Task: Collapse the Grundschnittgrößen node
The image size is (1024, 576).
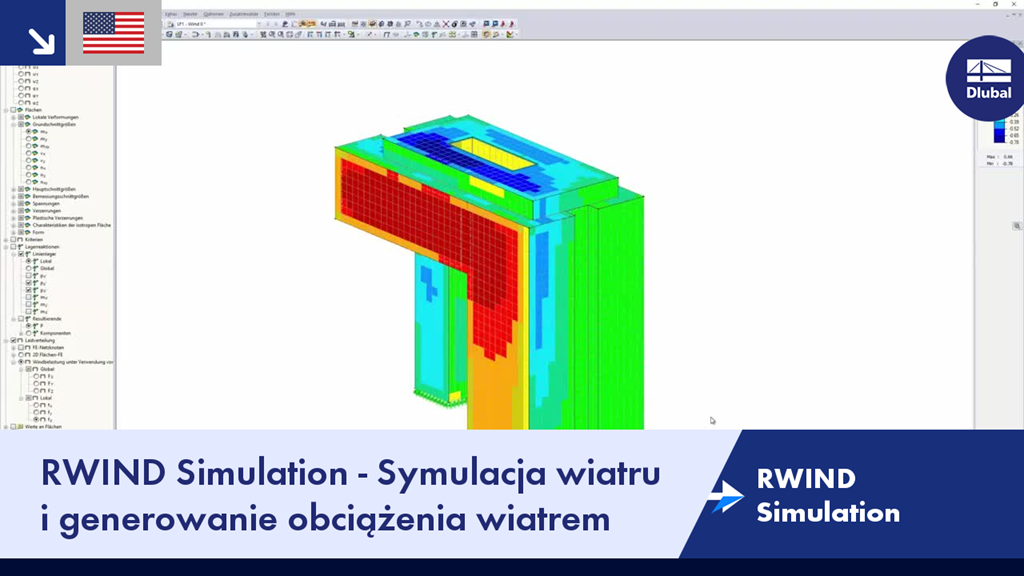Action: tap(14, 124)
